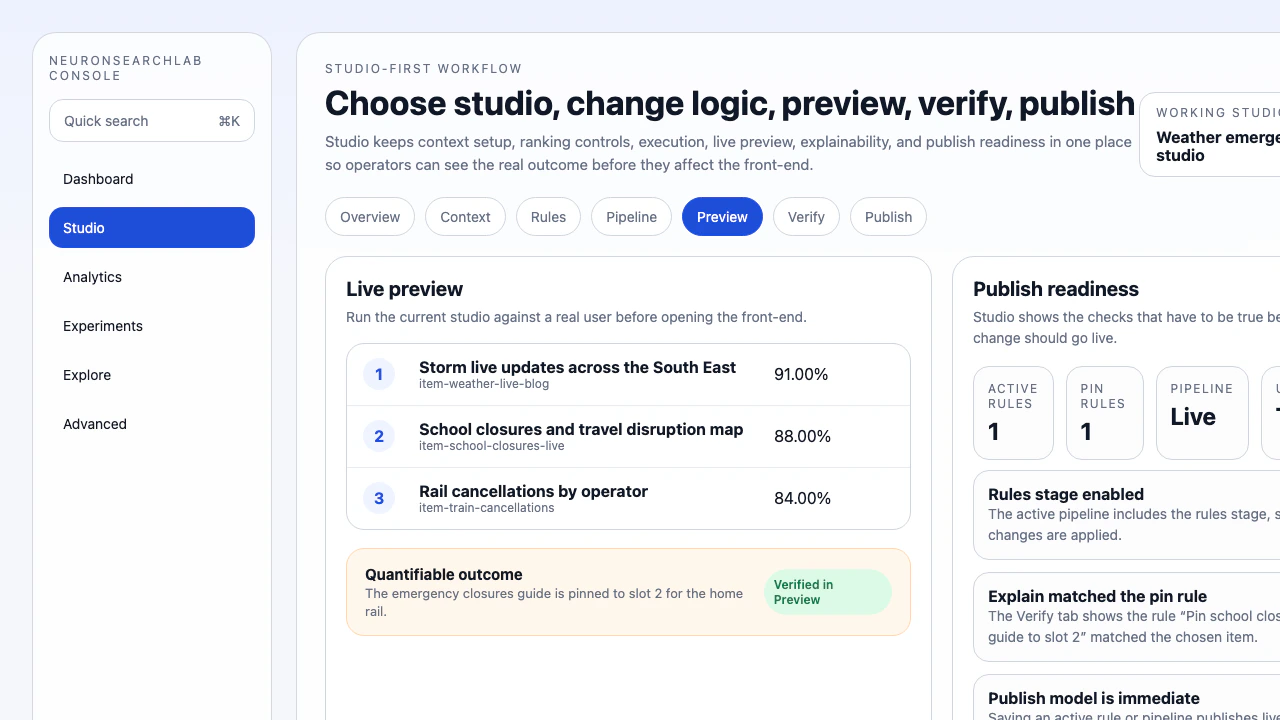Click the School closures preview item
Screen dimensions: 1280x720
tap(628, 436)
